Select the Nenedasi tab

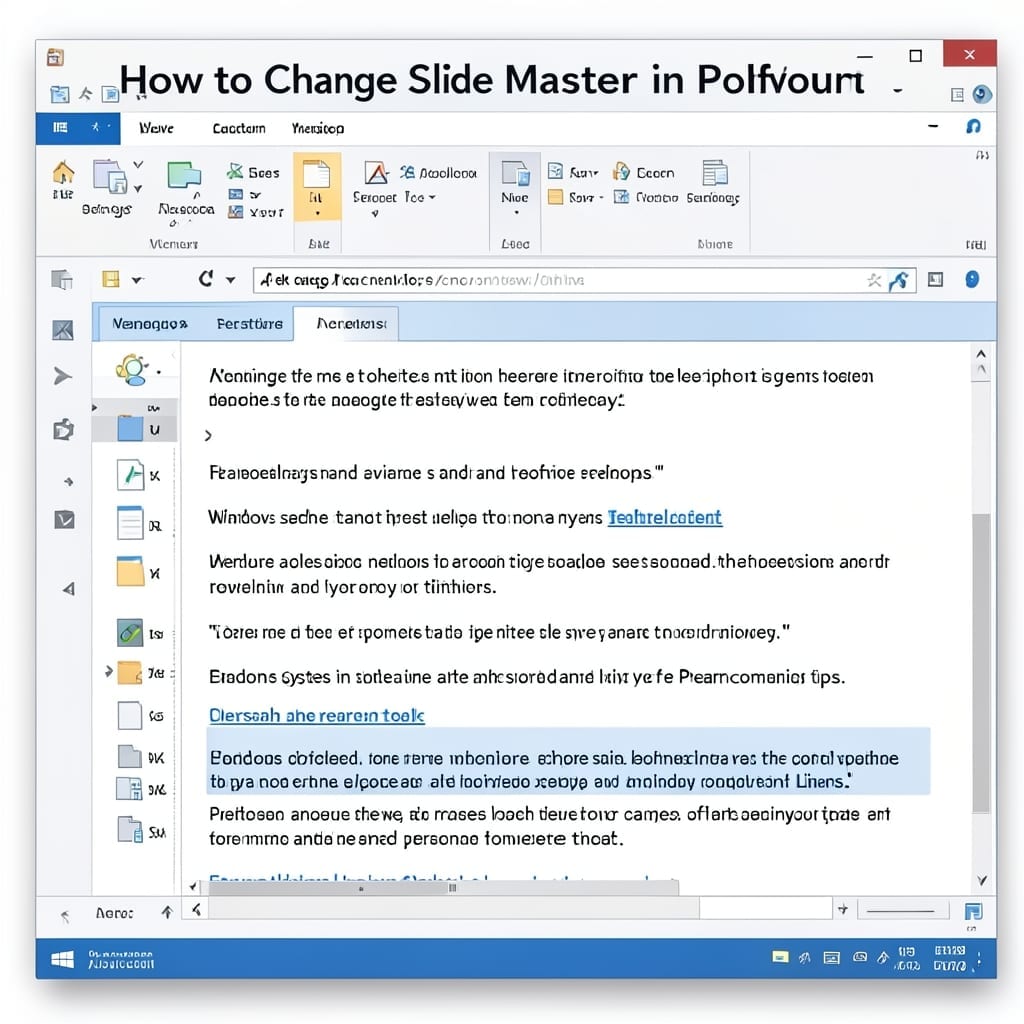pyautogui.click(x=346, y=323)
